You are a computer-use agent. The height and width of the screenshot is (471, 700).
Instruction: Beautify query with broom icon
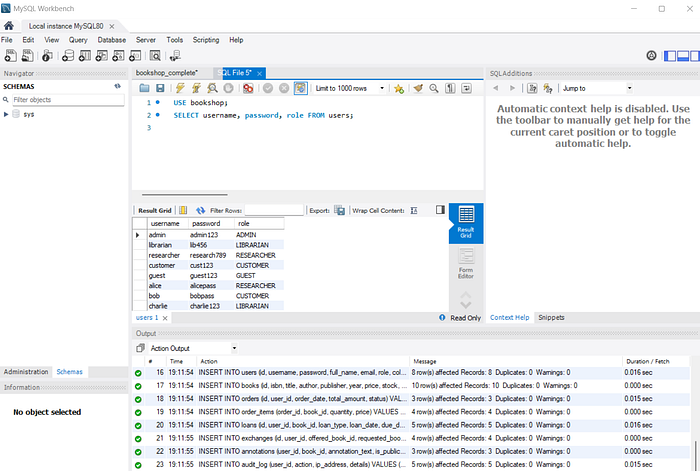point(418,88)
